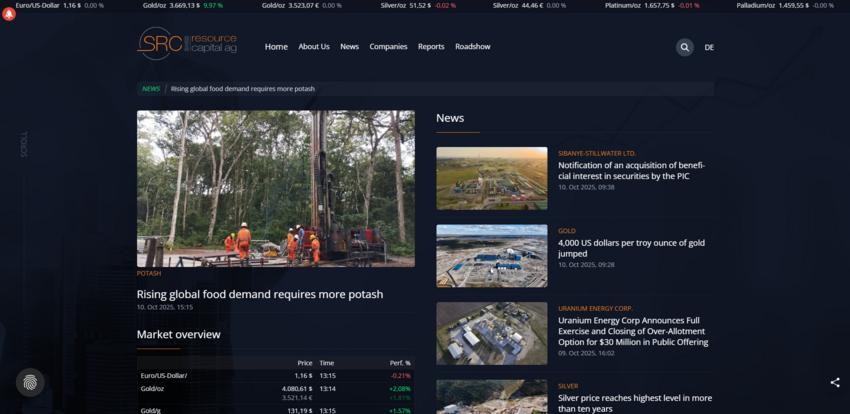Select the Reports menu item
The width and height of the screenshot is (850, 414).
coord(431,47)
